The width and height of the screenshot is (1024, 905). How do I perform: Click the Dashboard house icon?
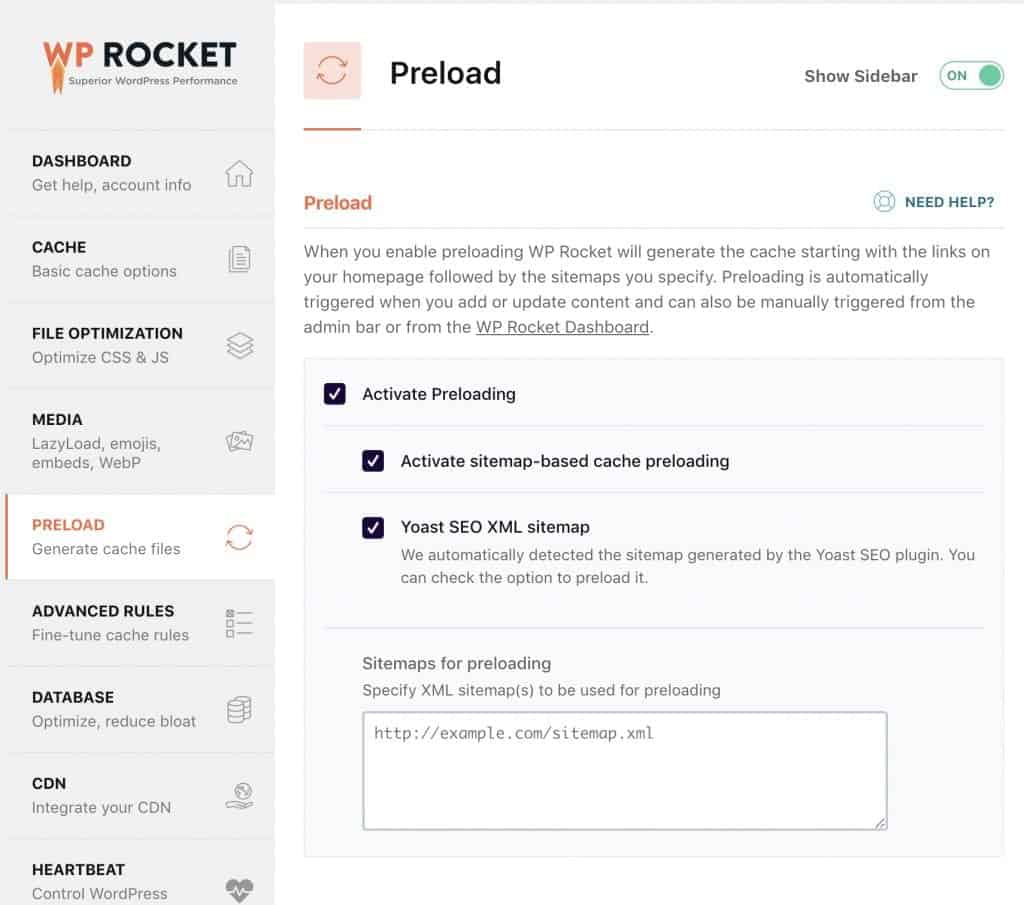[x=239, y=173]
